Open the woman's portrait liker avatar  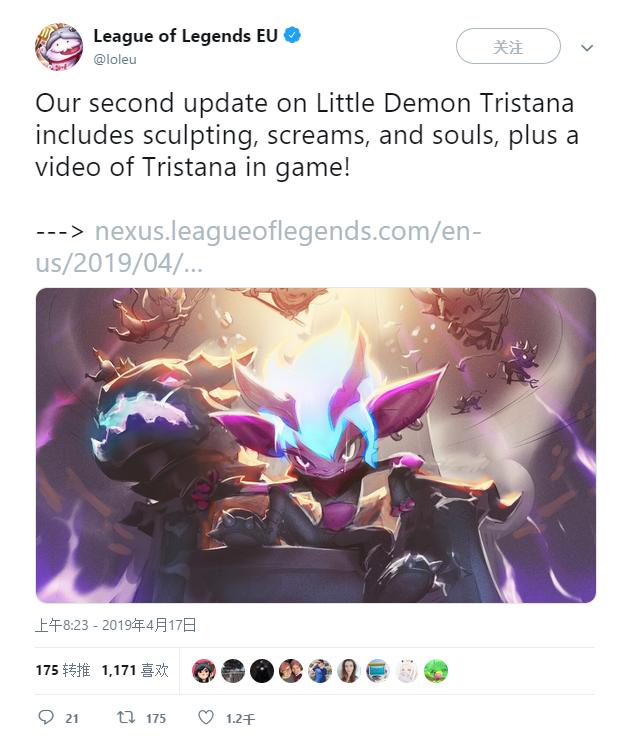[349, 671]
